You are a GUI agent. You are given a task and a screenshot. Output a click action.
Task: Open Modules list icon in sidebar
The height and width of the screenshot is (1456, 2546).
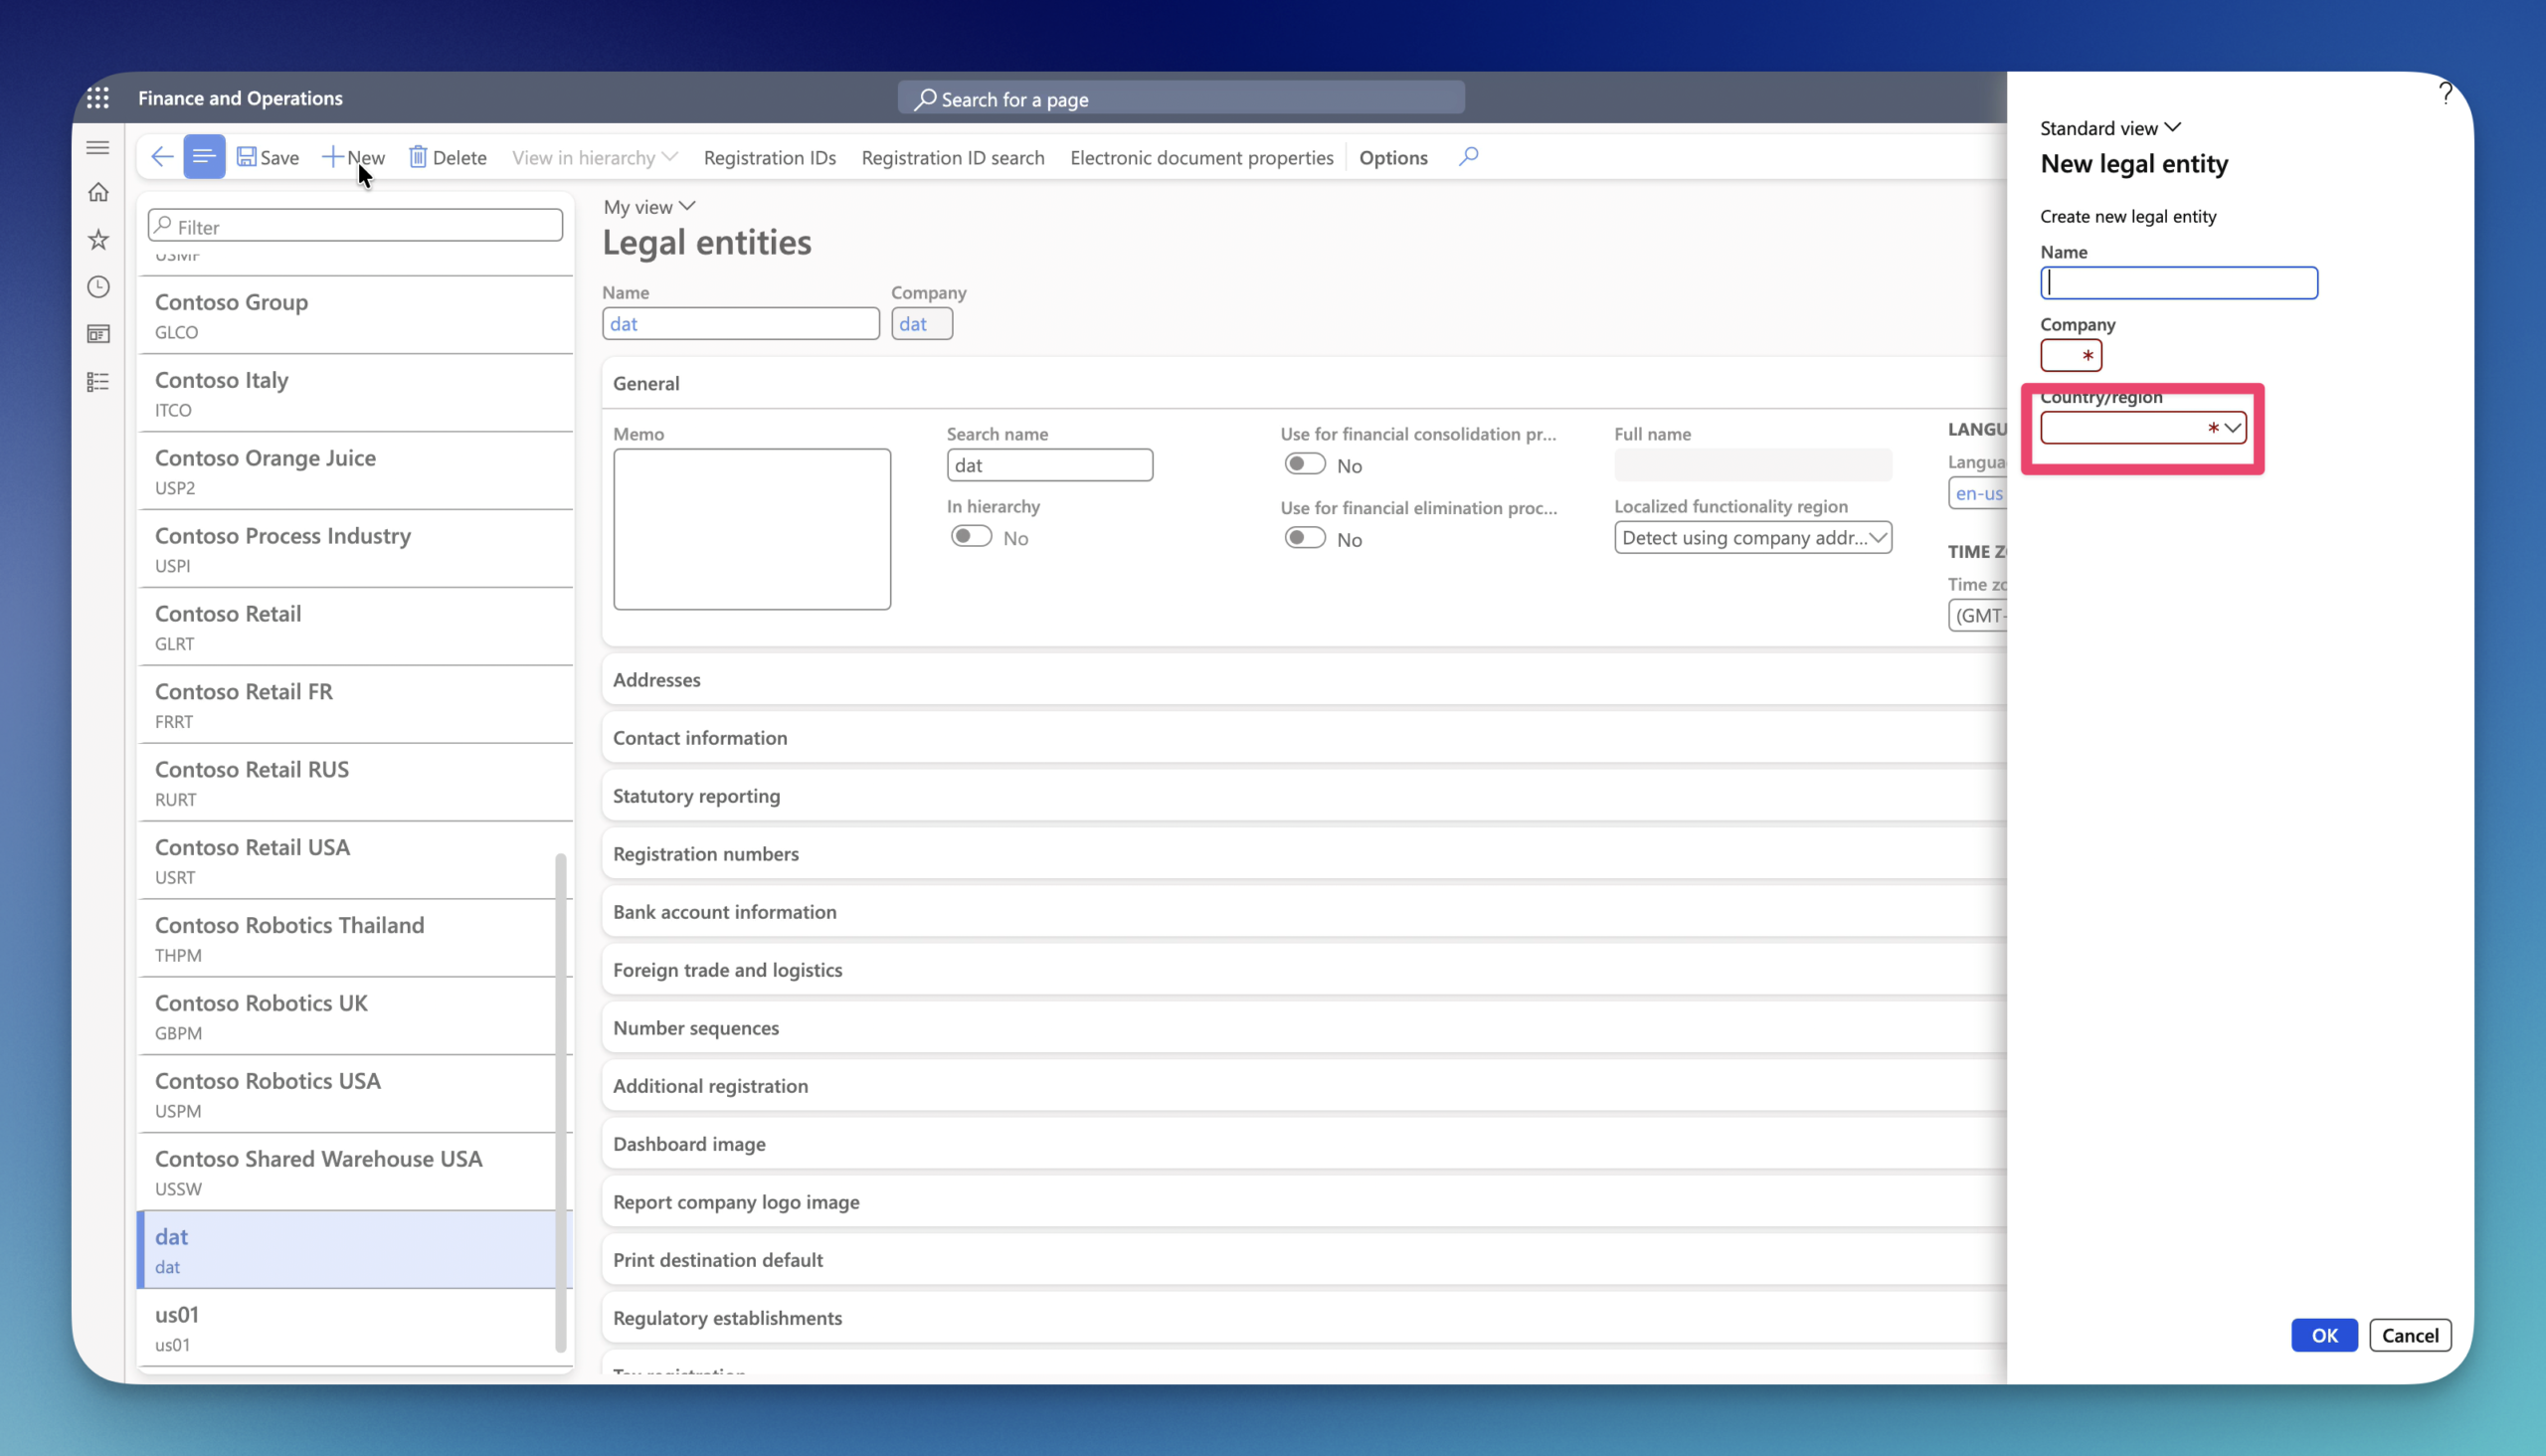click(98, 382)
